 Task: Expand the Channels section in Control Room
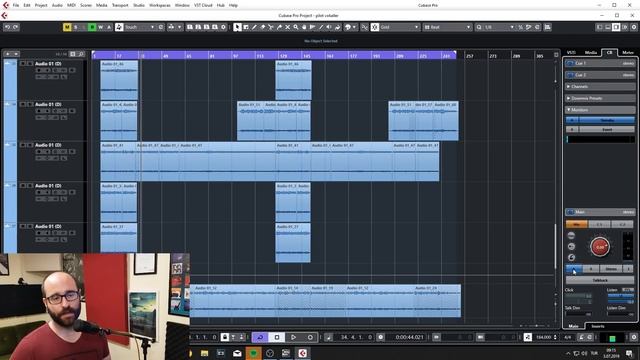(600, 87)
